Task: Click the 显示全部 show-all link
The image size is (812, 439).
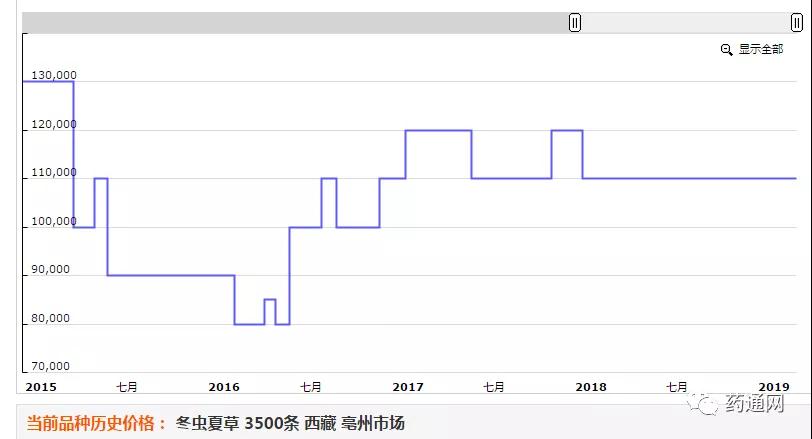Action: coord(761,49)
